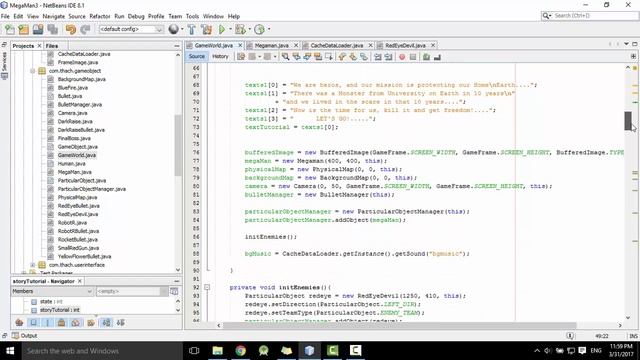Click the Build Project hammer icon

[x=191, y=29]
